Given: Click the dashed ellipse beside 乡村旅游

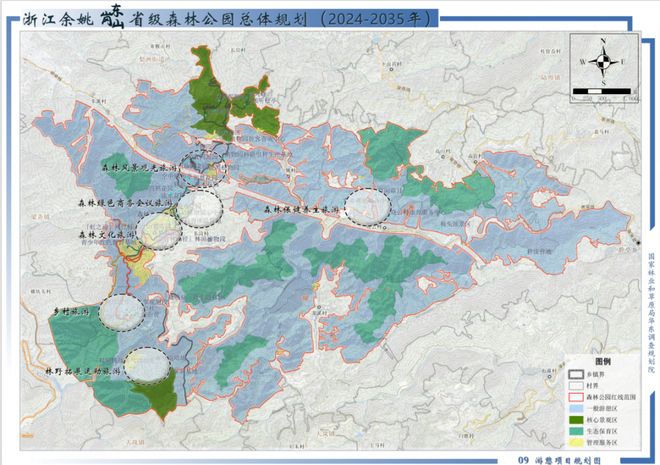Looking at the screenshot, I should (122, 313).
